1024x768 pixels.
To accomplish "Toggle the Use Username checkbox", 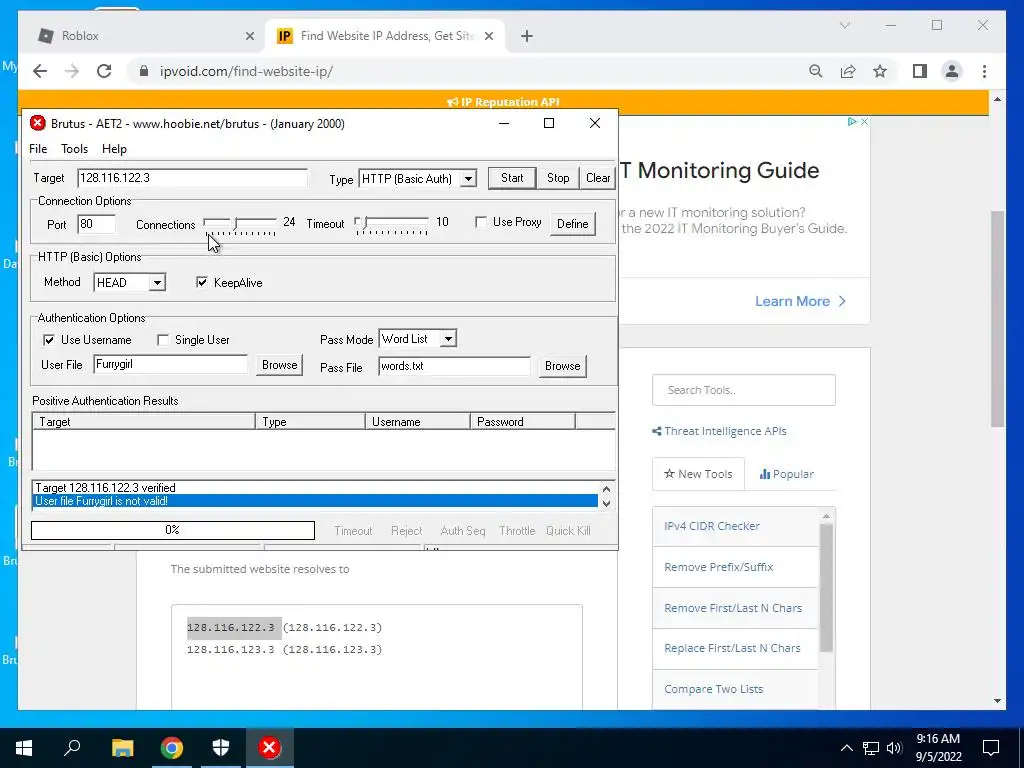I will [x=49, y=340].
